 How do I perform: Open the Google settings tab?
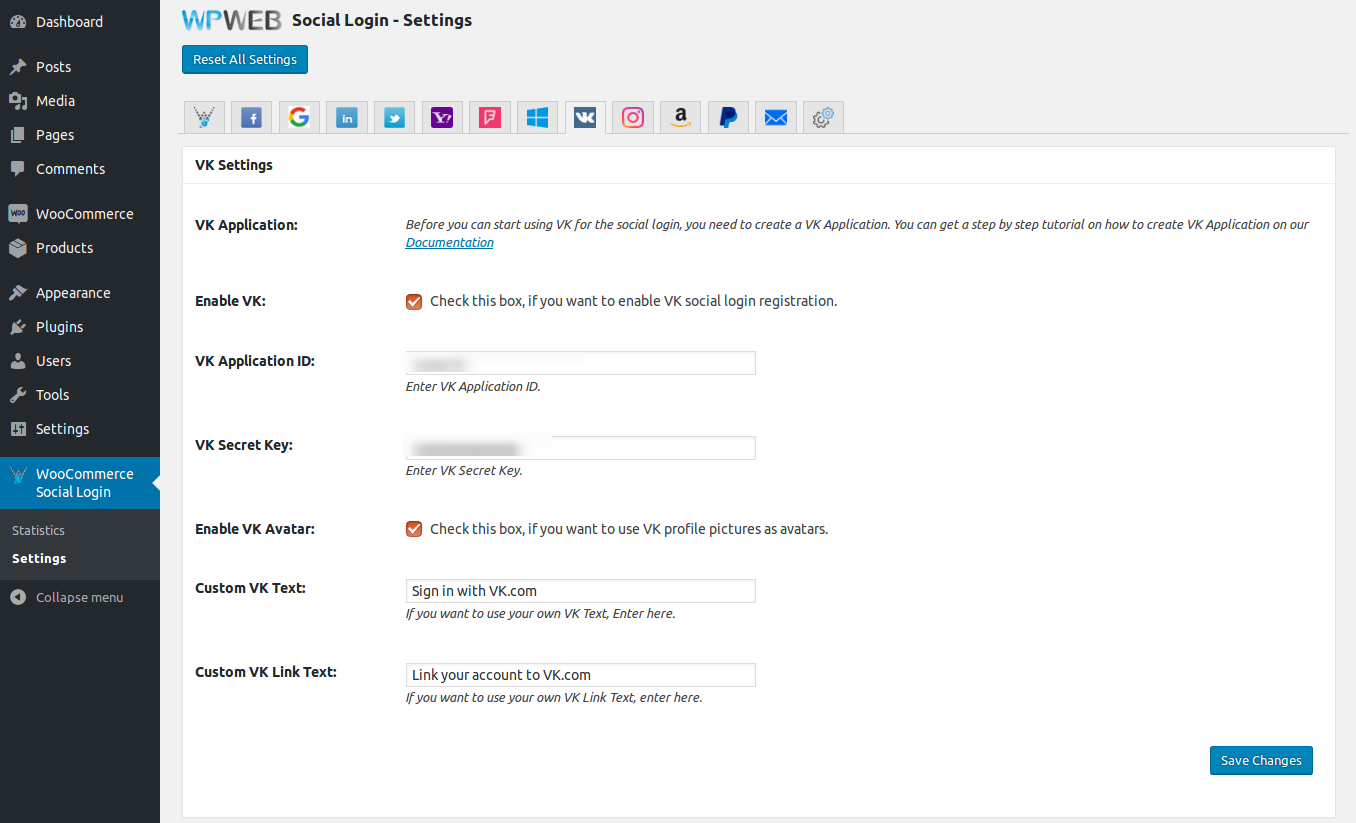click(299, 118)
